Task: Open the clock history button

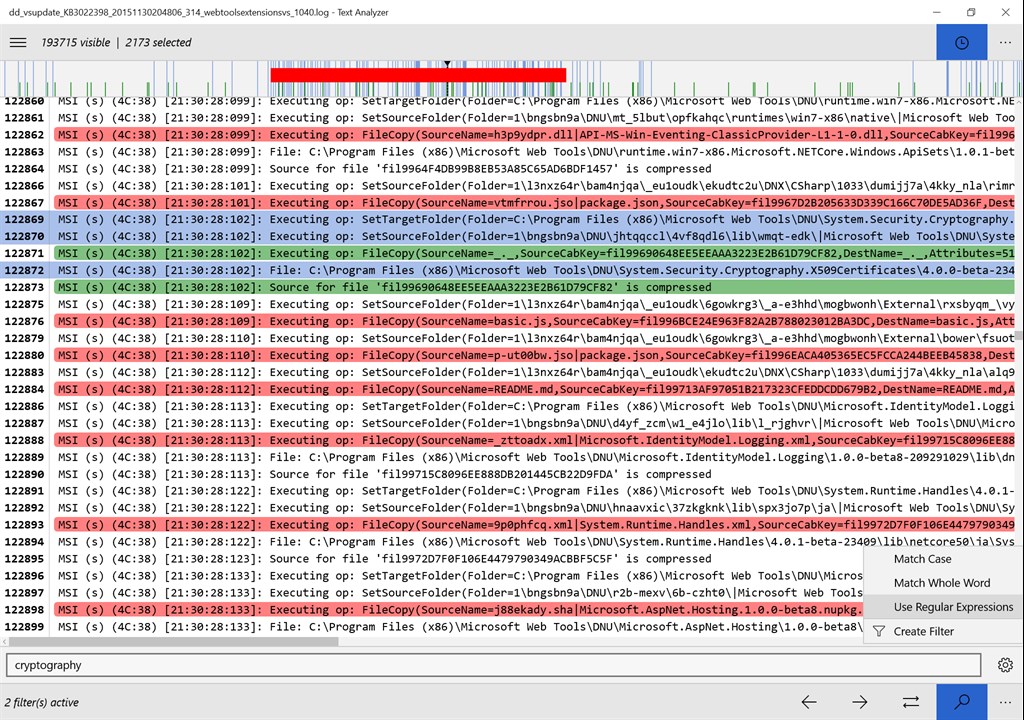Action: click(961, 42)
